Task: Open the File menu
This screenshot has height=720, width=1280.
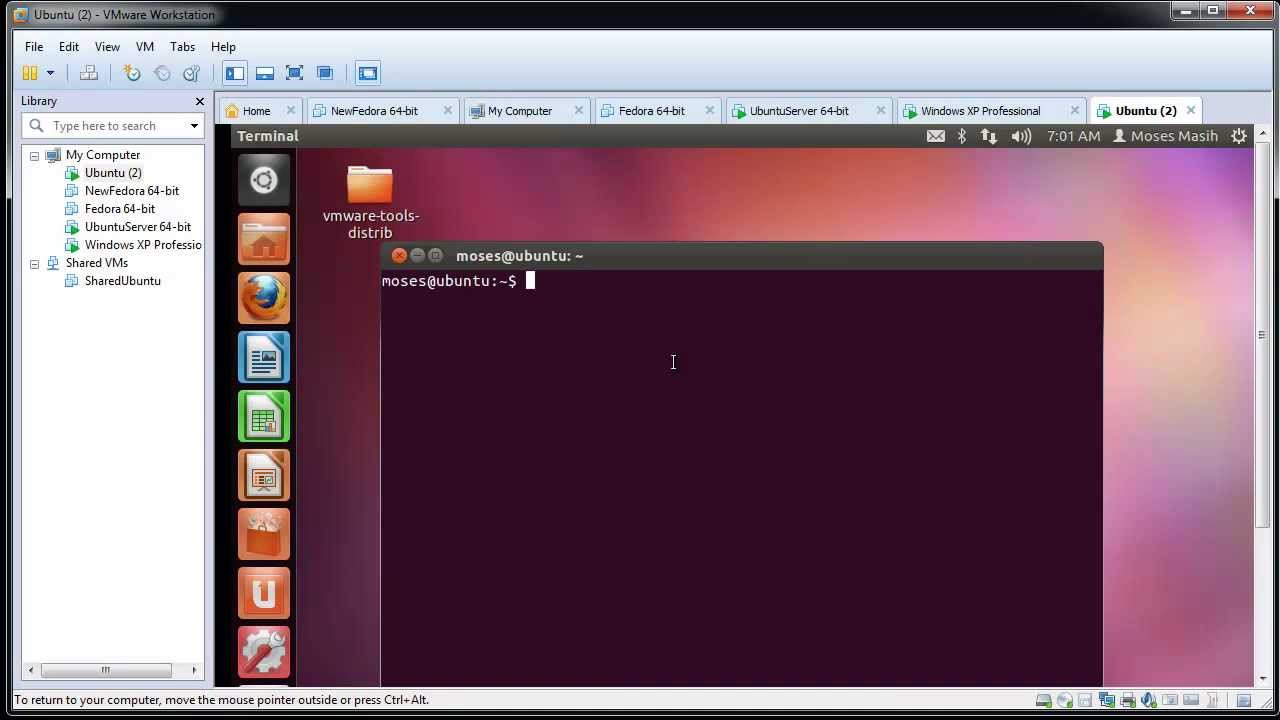Action: [x=34, y=47]
